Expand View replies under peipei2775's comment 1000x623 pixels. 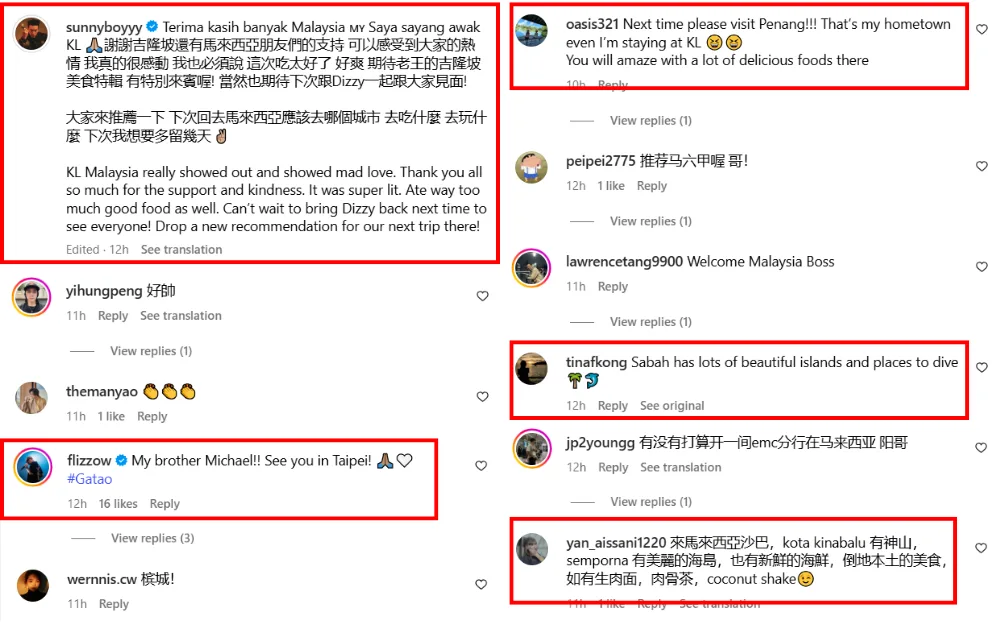click(651, 221)
